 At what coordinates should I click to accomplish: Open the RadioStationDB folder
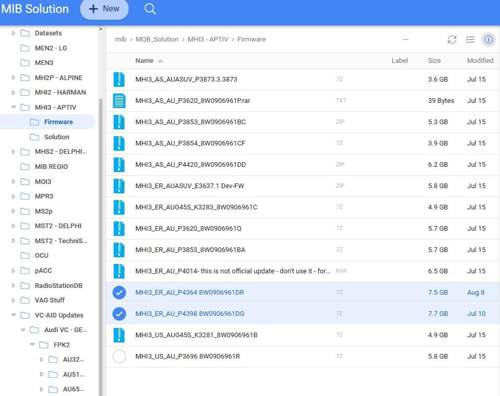(59, 286)
